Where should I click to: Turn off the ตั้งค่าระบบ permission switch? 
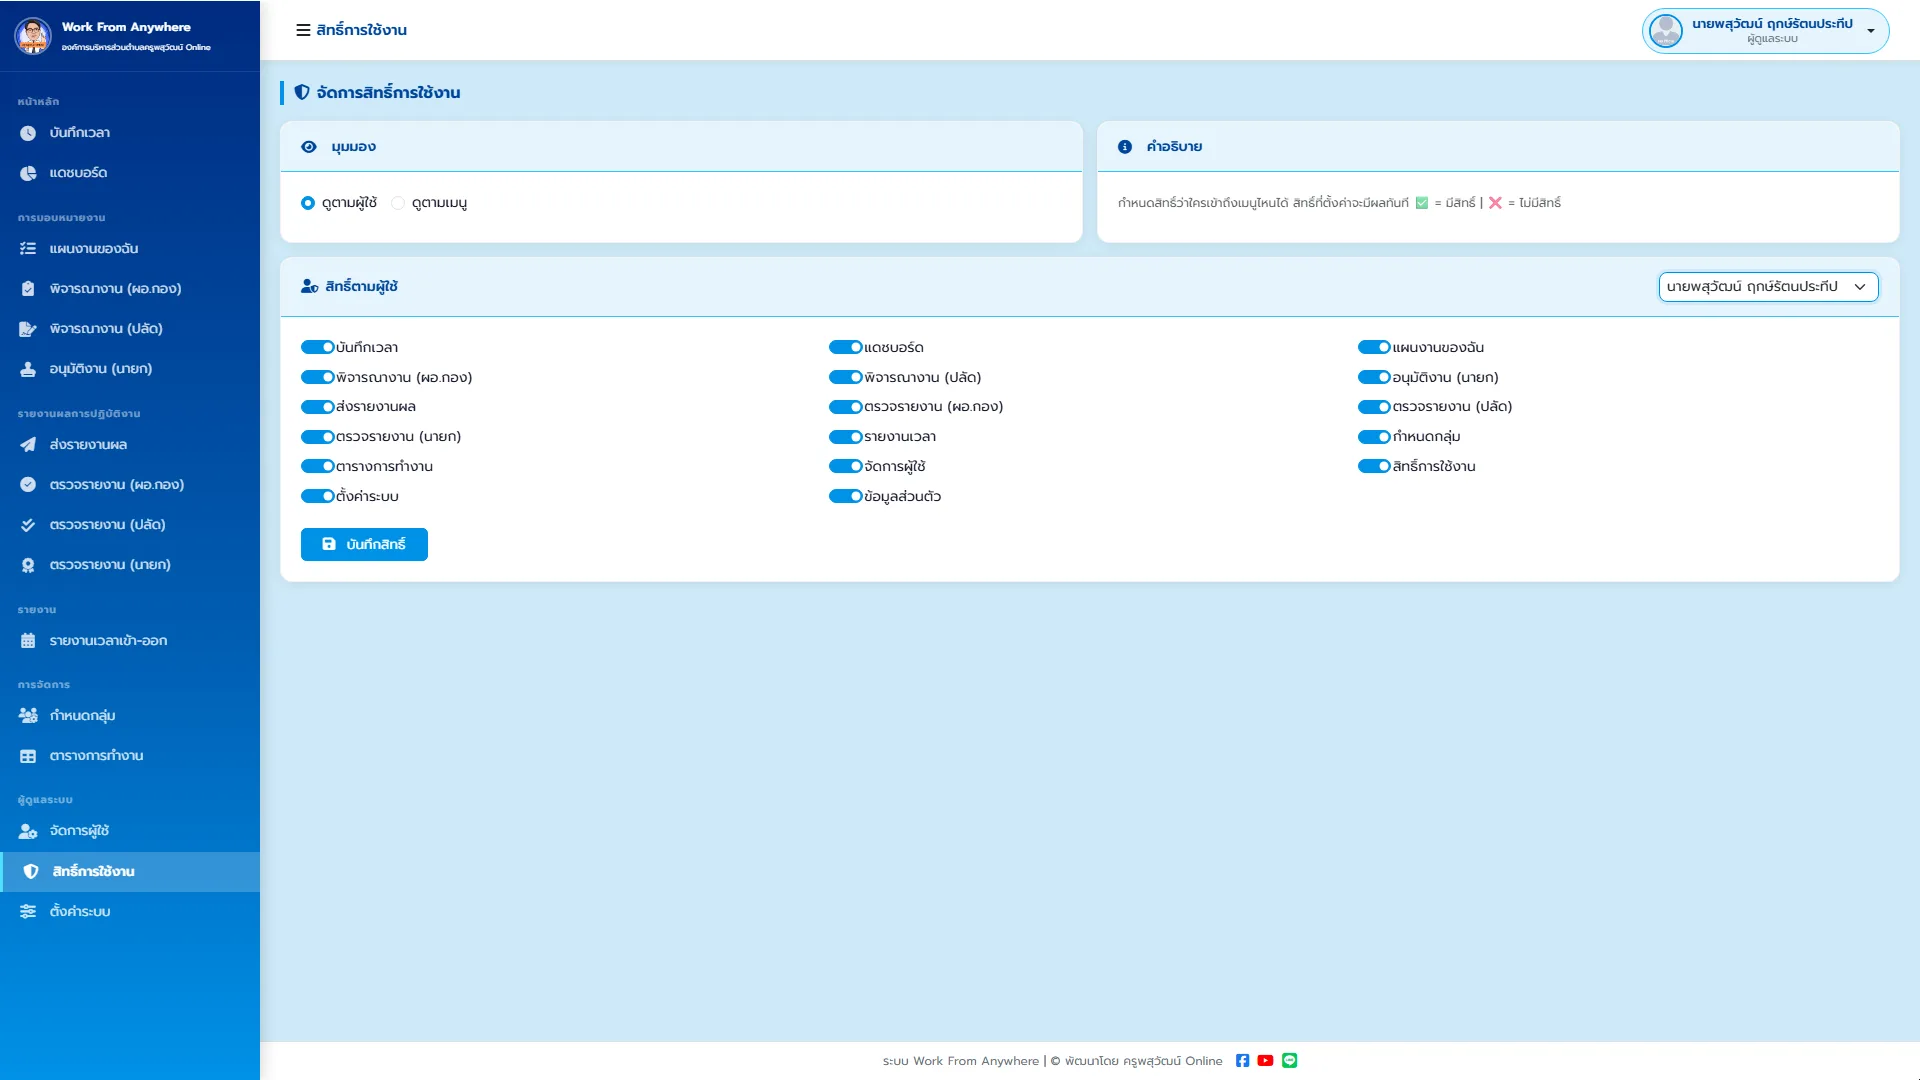click(x=318, y=497)
